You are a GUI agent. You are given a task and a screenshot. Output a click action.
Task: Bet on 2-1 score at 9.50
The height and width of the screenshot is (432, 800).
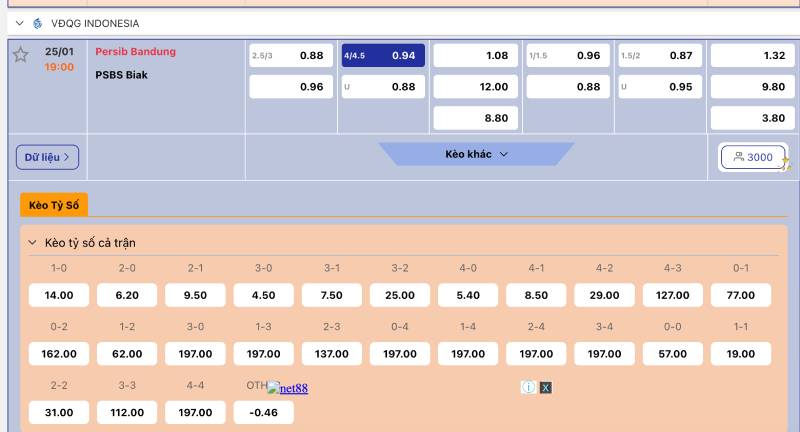(195, 295)
